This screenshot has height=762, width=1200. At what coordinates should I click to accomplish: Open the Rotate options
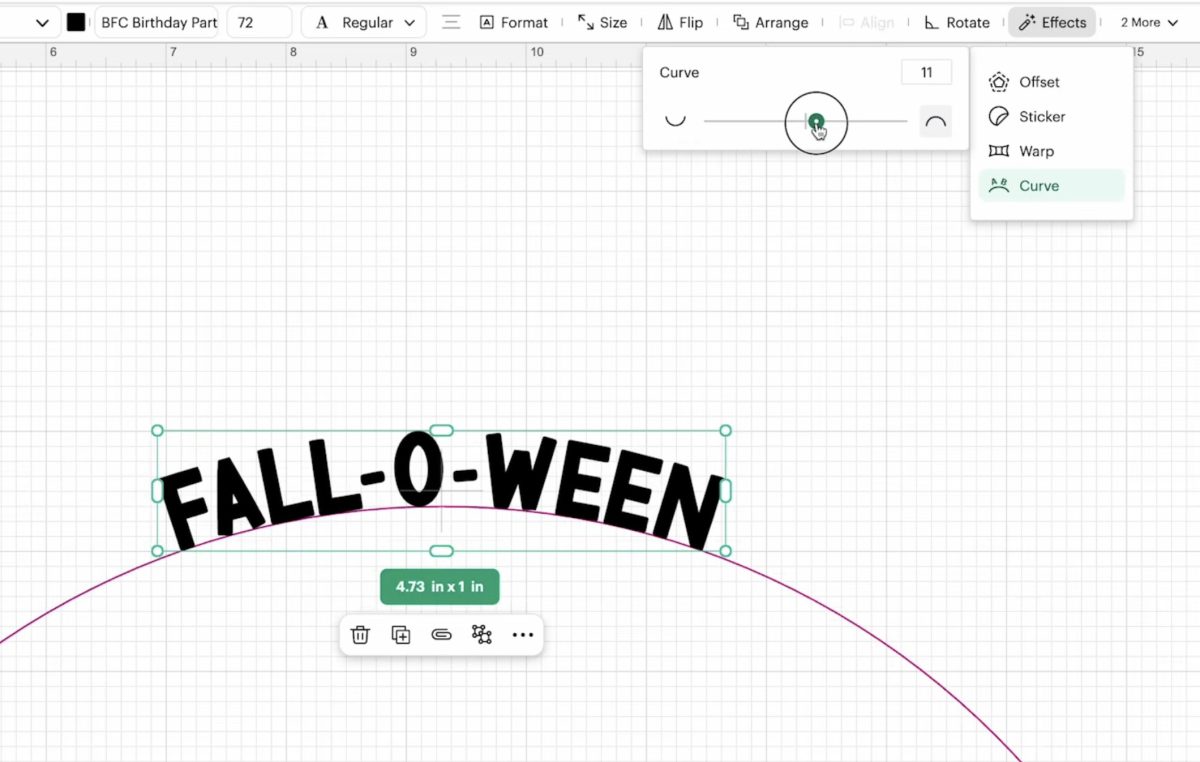[x=957, y=22]
